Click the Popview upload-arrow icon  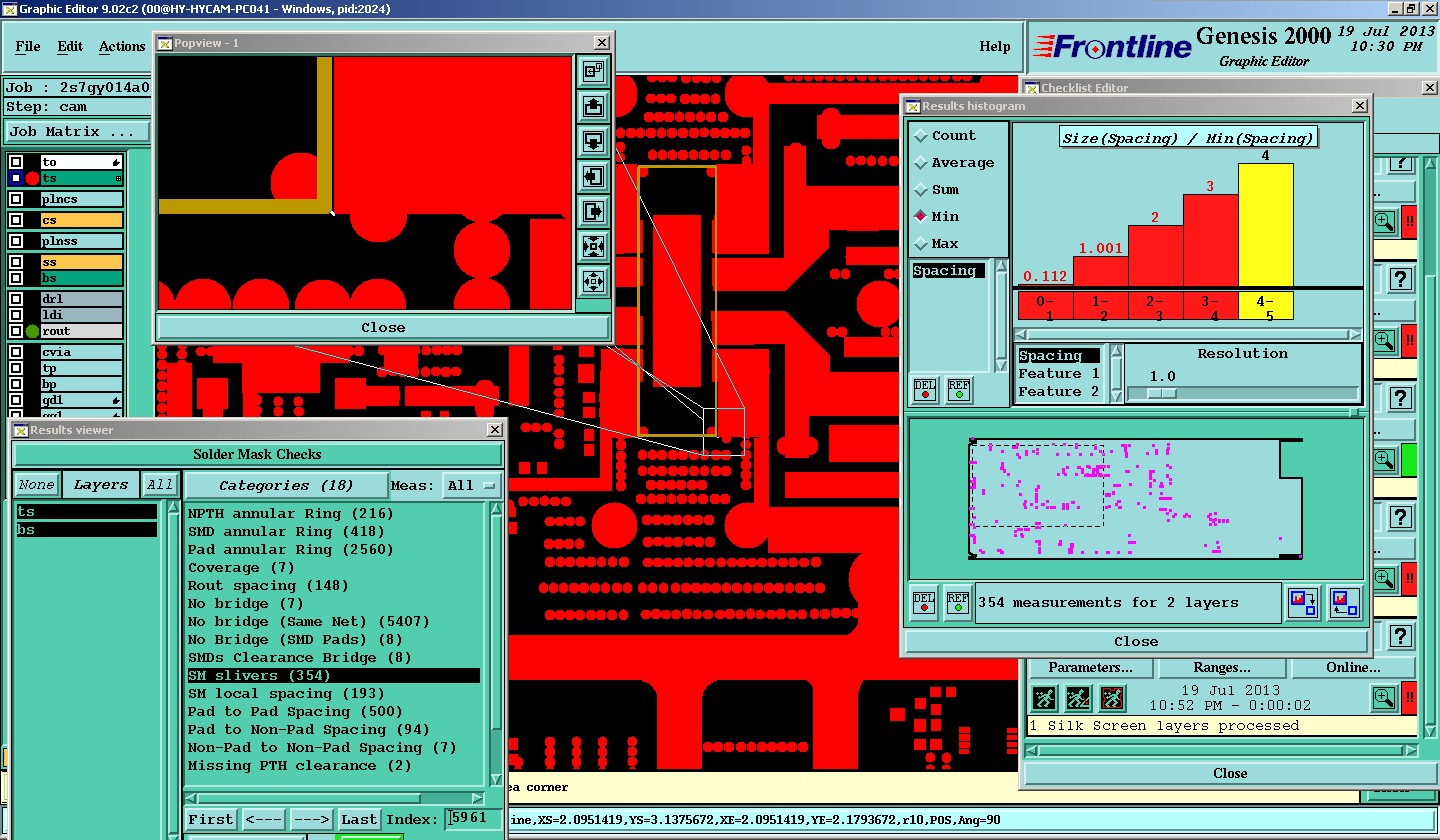(593, 106)
